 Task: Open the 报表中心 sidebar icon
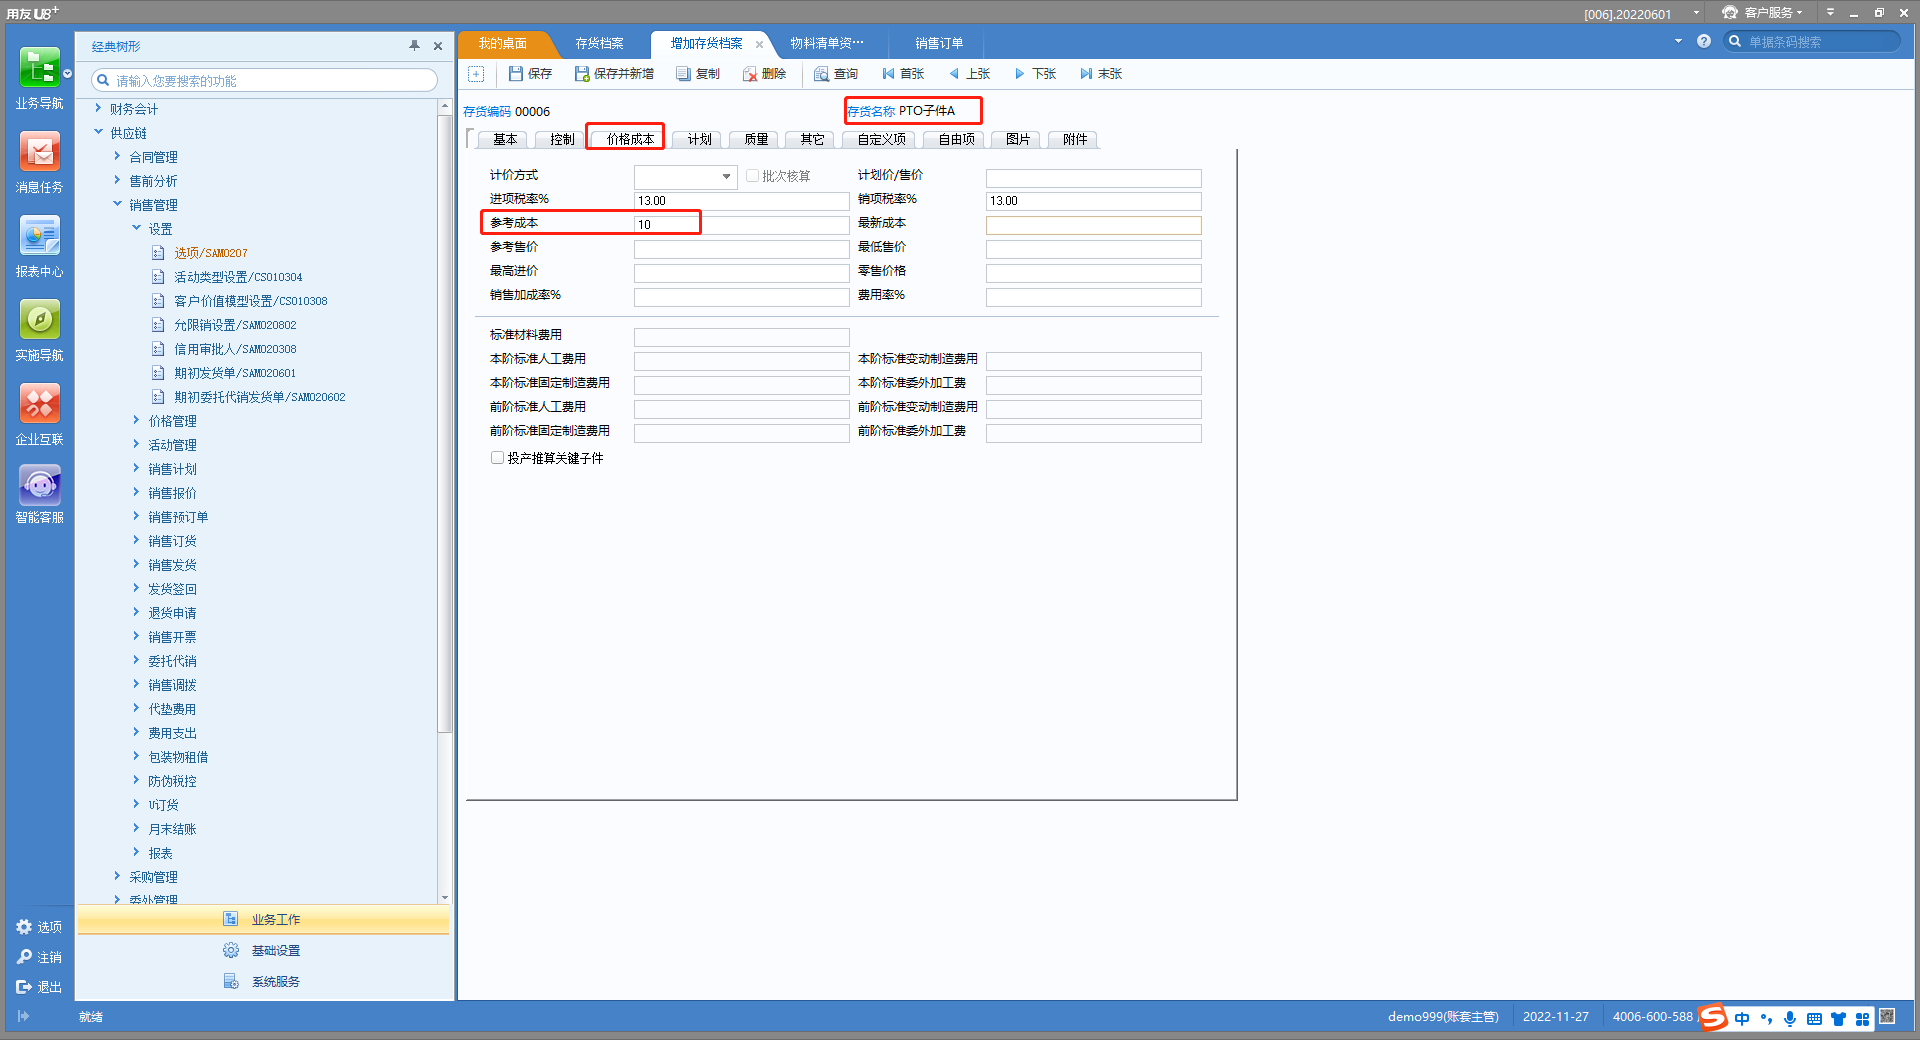[39, 237]
